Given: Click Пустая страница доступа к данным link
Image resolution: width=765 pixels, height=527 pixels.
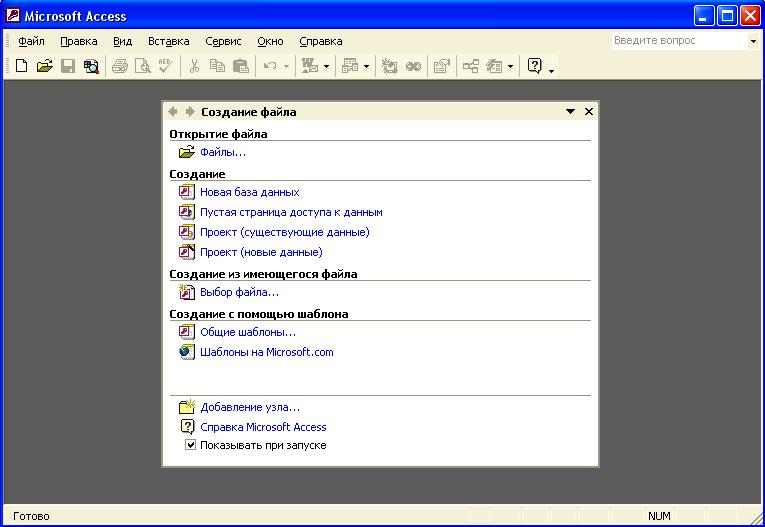Looking at the screenshot, I should 291,212.
